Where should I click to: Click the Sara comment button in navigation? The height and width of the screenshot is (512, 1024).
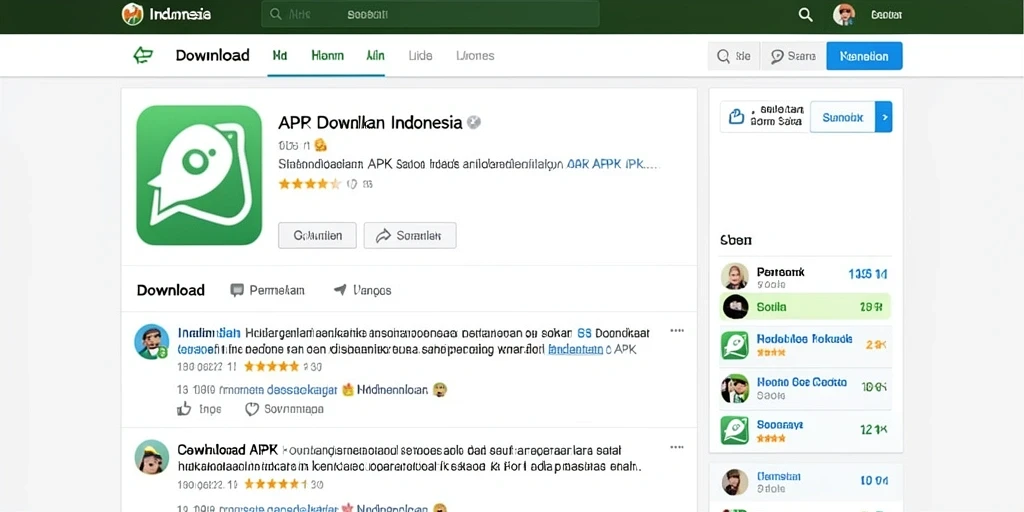[793, 56]
